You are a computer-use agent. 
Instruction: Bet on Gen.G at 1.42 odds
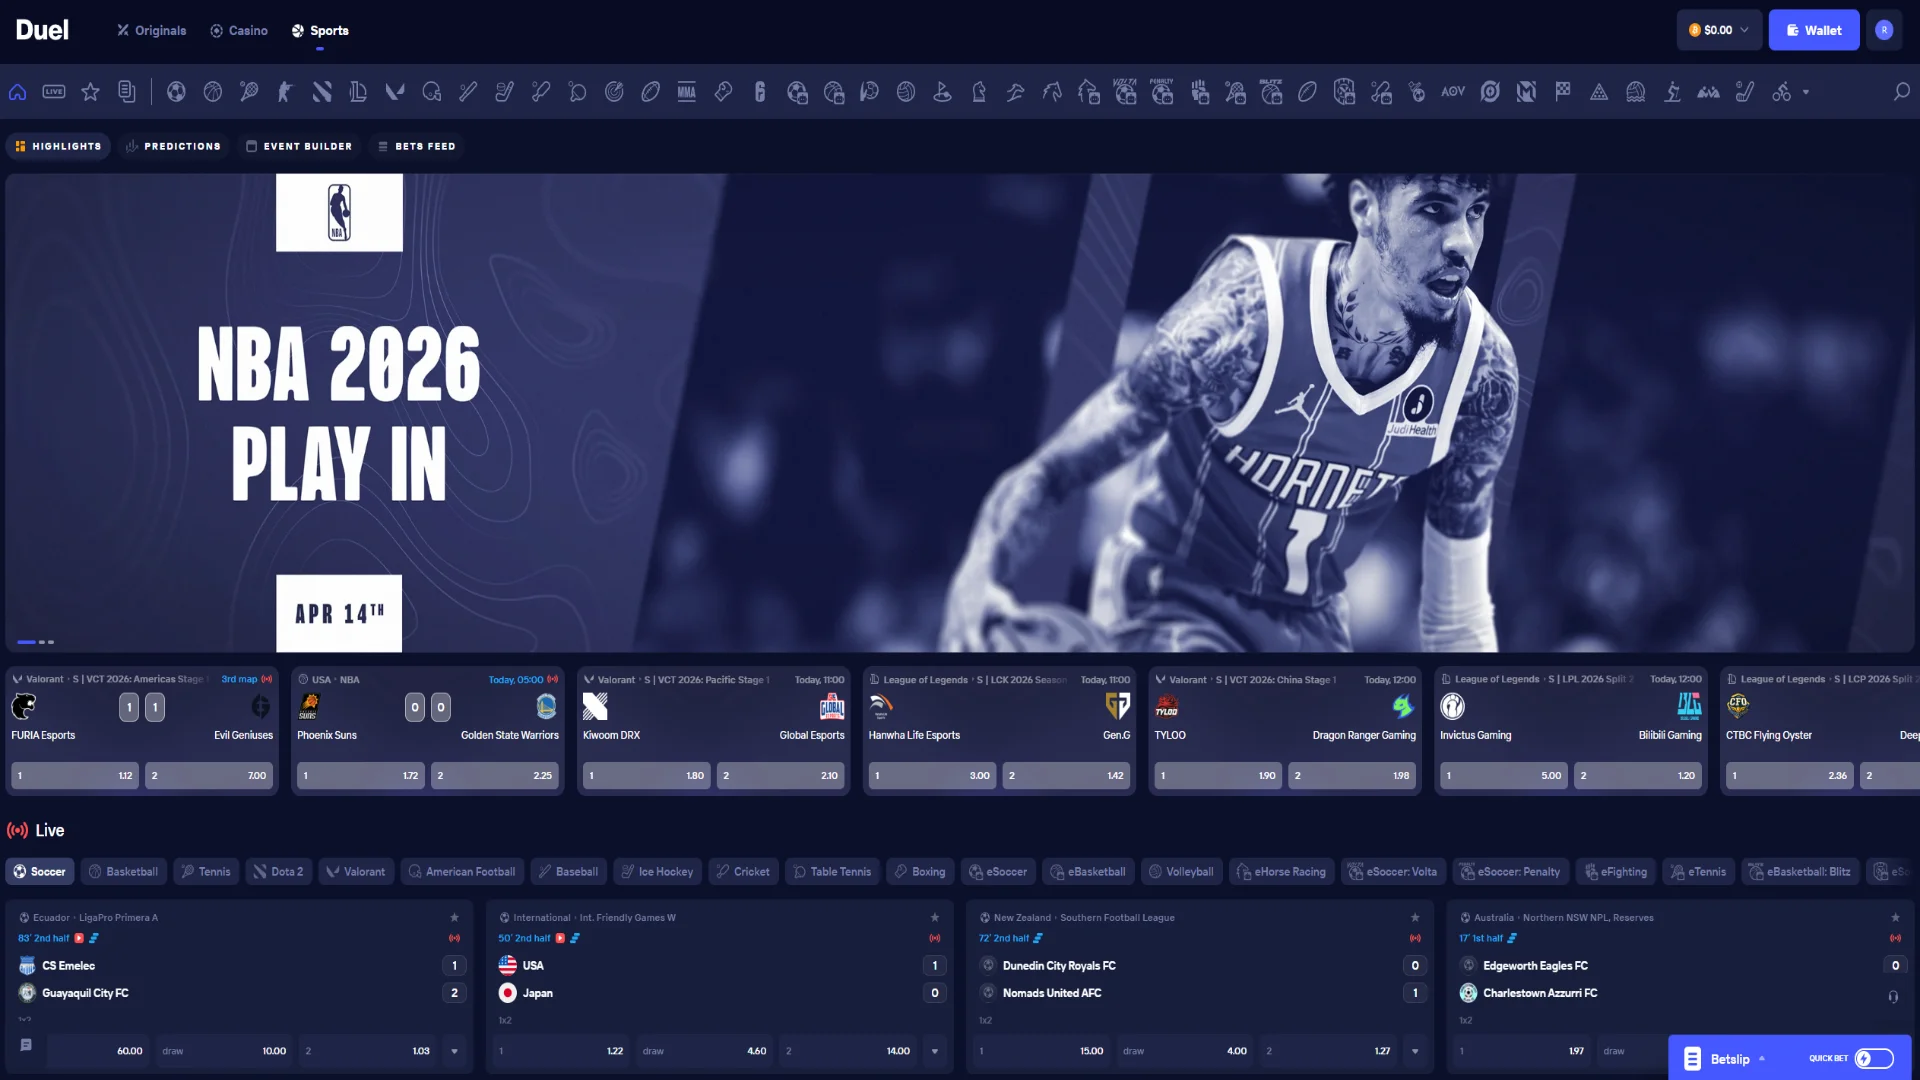pyautogui.click(x=1067, y=775)
